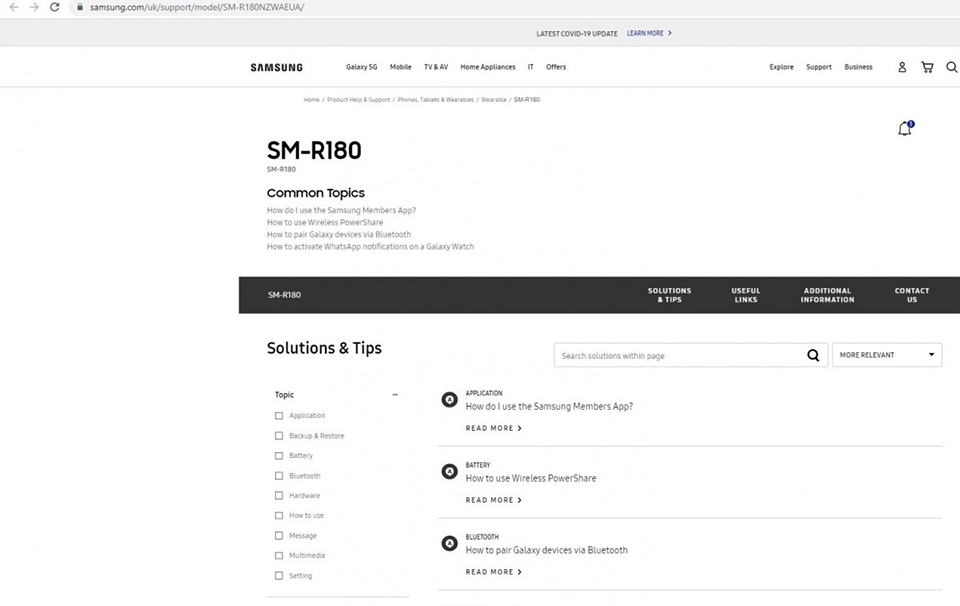Click the Home breadcrumb link

click(312, 100)
